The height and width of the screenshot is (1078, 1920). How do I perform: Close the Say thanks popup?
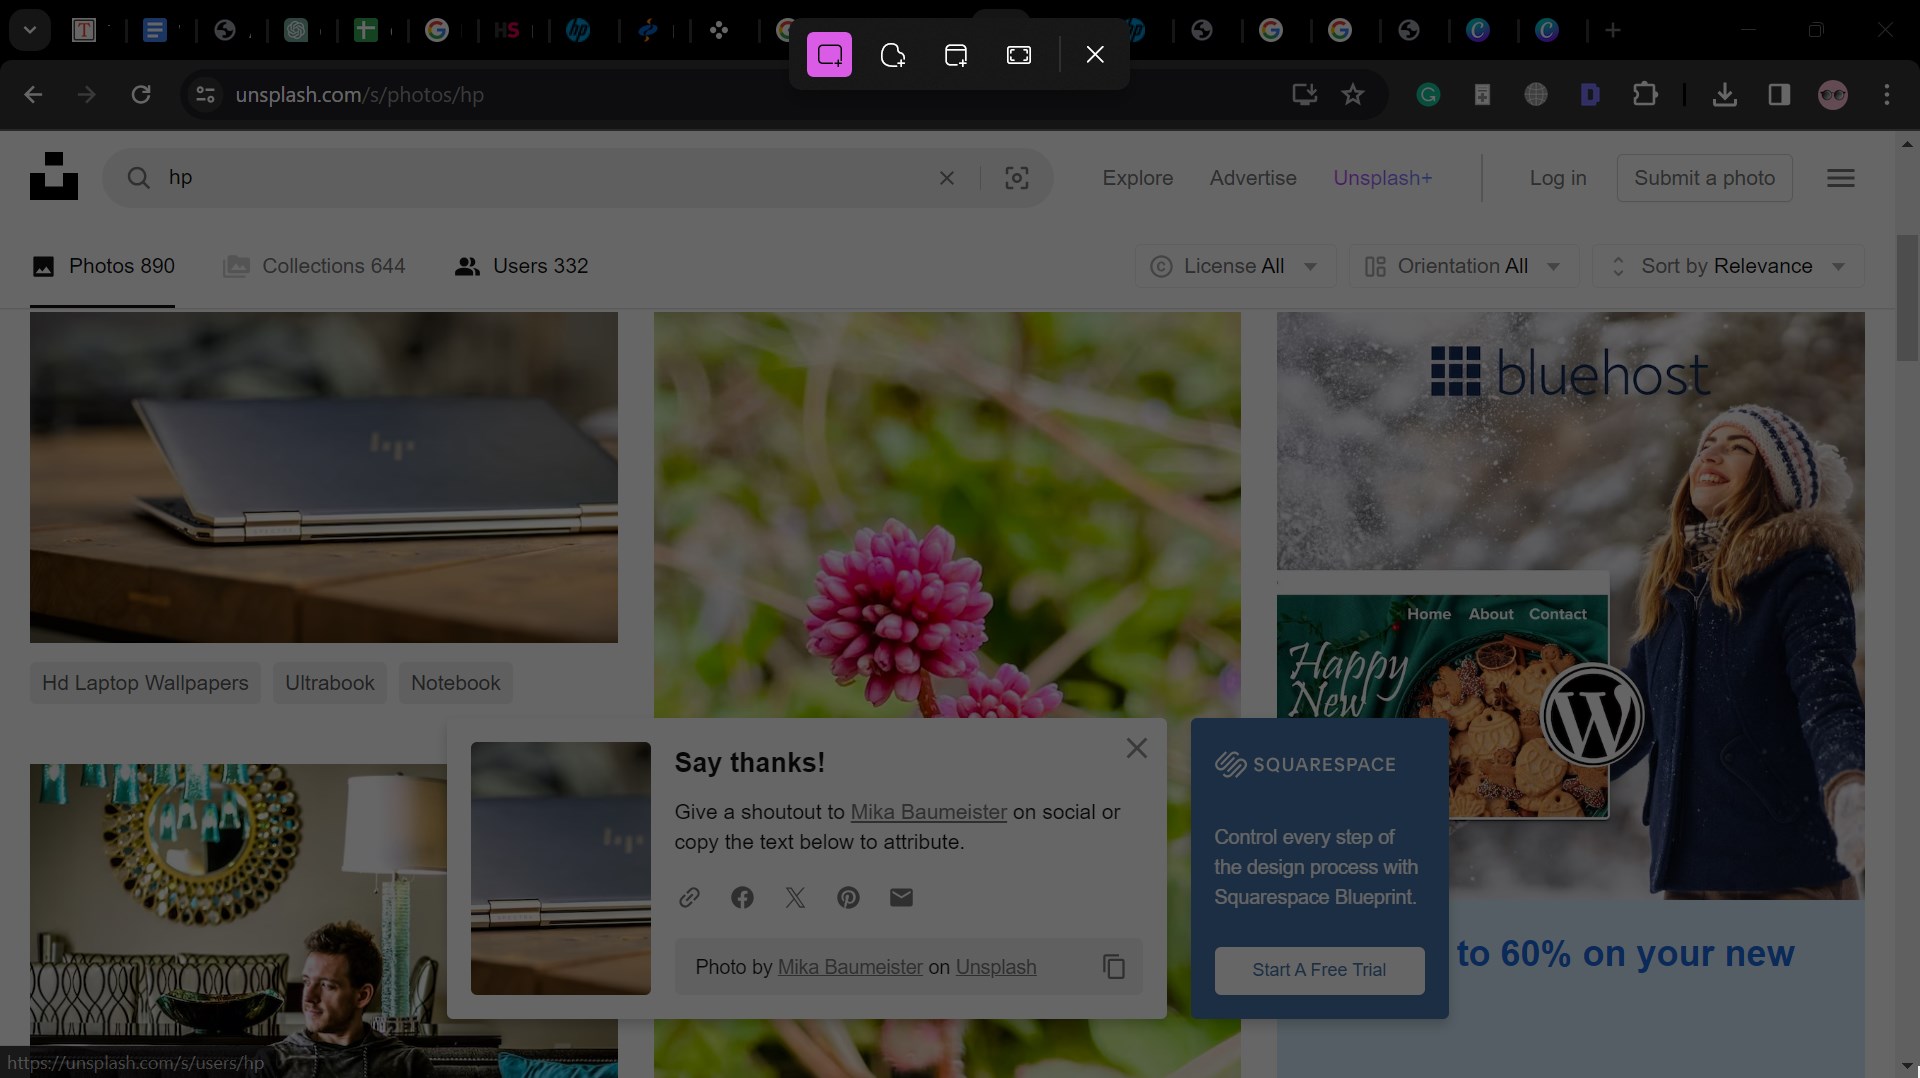(1136, 748)
